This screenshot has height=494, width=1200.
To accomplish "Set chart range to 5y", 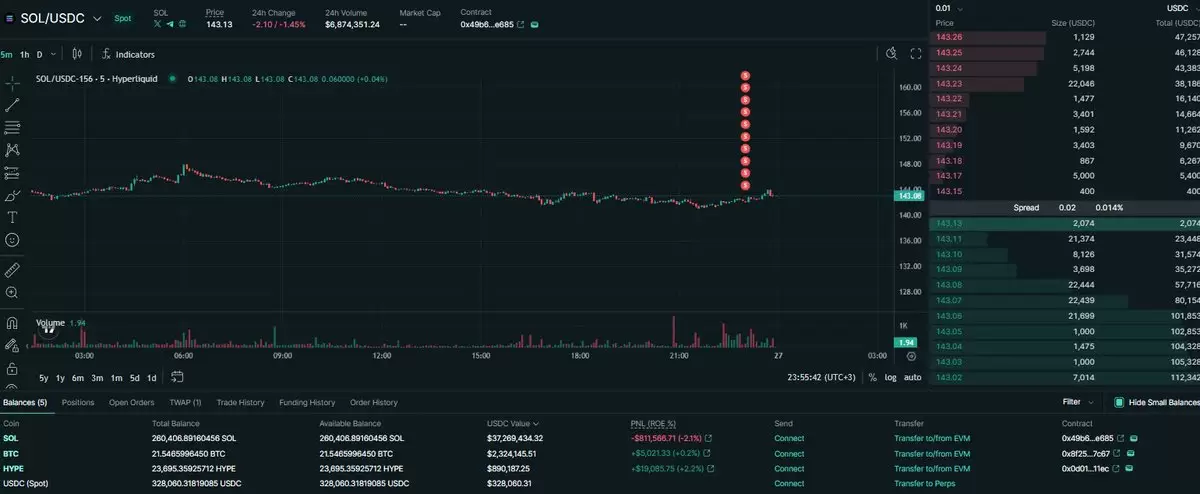I will (x=44, y=377).
